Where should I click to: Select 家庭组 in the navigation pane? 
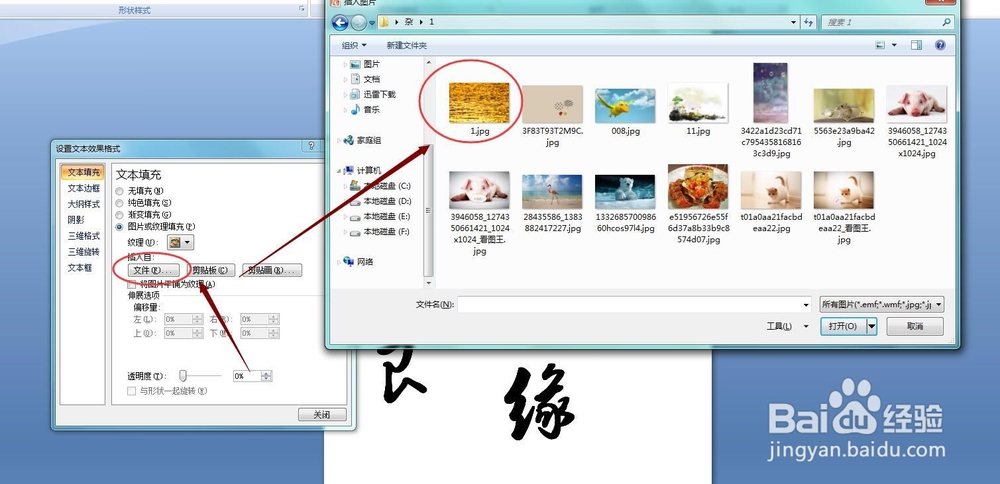pos(362,140)
